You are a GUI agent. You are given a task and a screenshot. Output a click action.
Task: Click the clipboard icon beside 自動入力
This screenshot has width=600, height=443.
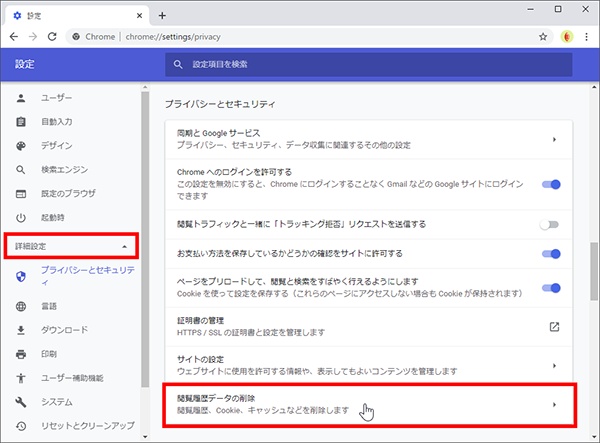21,122
